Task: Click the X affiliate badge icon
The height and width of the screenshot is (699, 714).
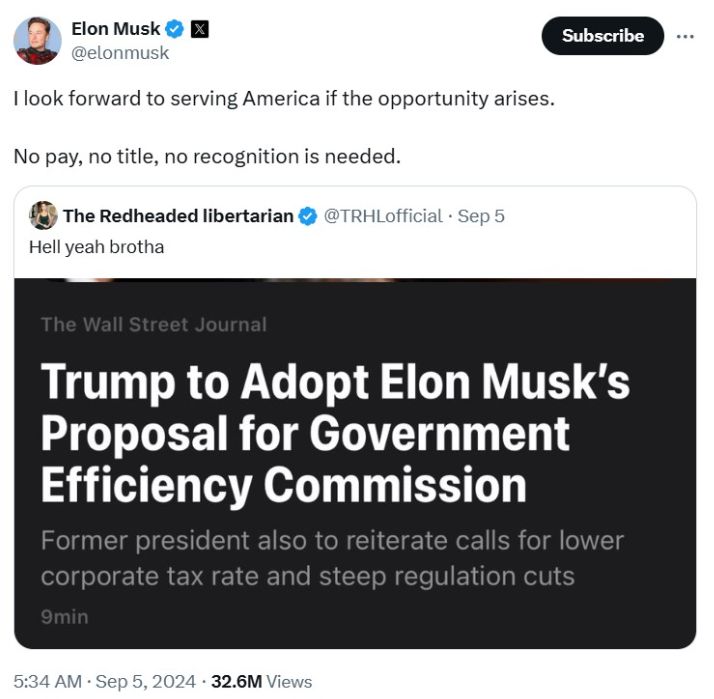Action: coord(199,29)
